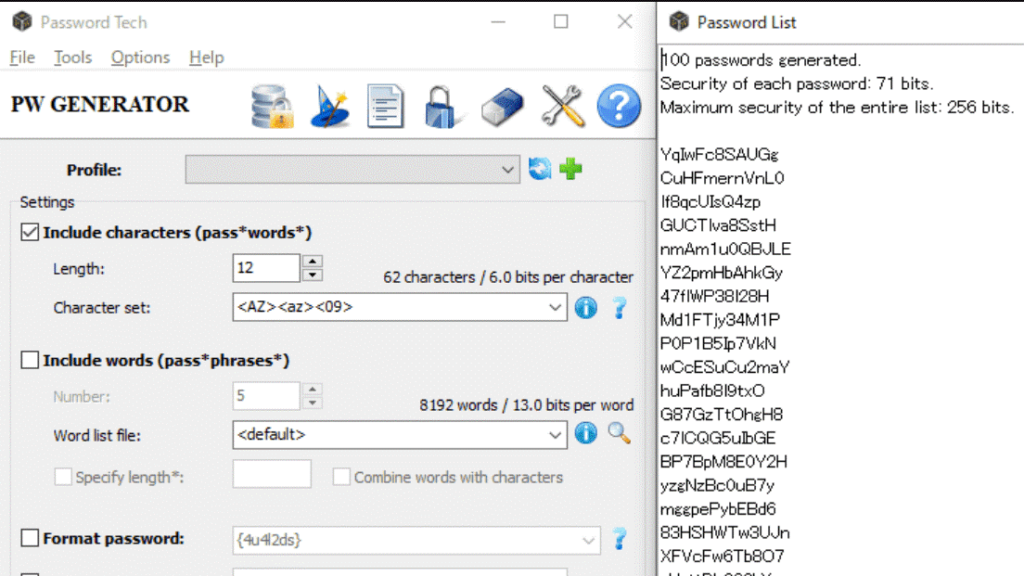
Task: Tick the Specify length checkbox
Action: click(63, 477)
